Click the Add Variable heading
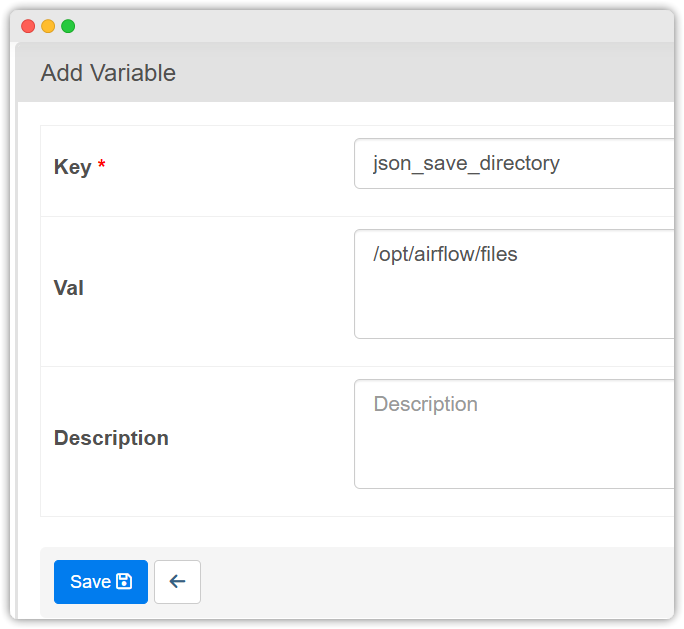This screenshot has height=629, width=684. click(108, 73)
